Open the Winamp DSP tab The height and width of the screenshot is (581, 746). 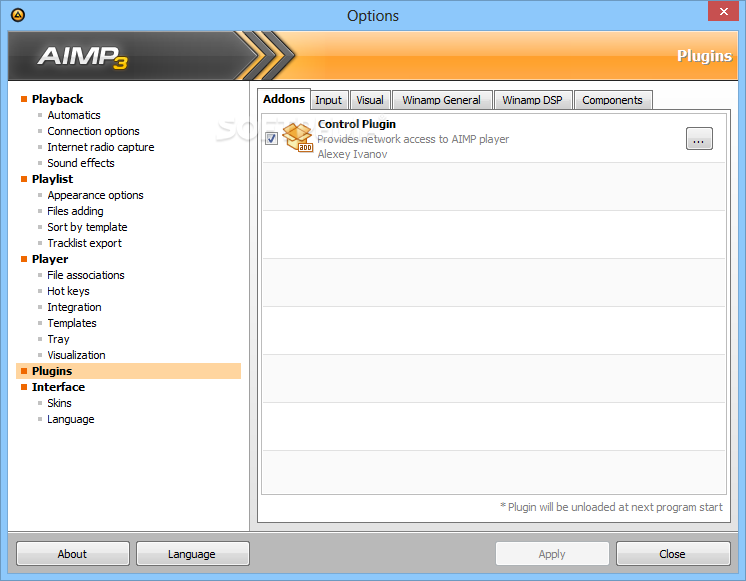coord(532,100)
